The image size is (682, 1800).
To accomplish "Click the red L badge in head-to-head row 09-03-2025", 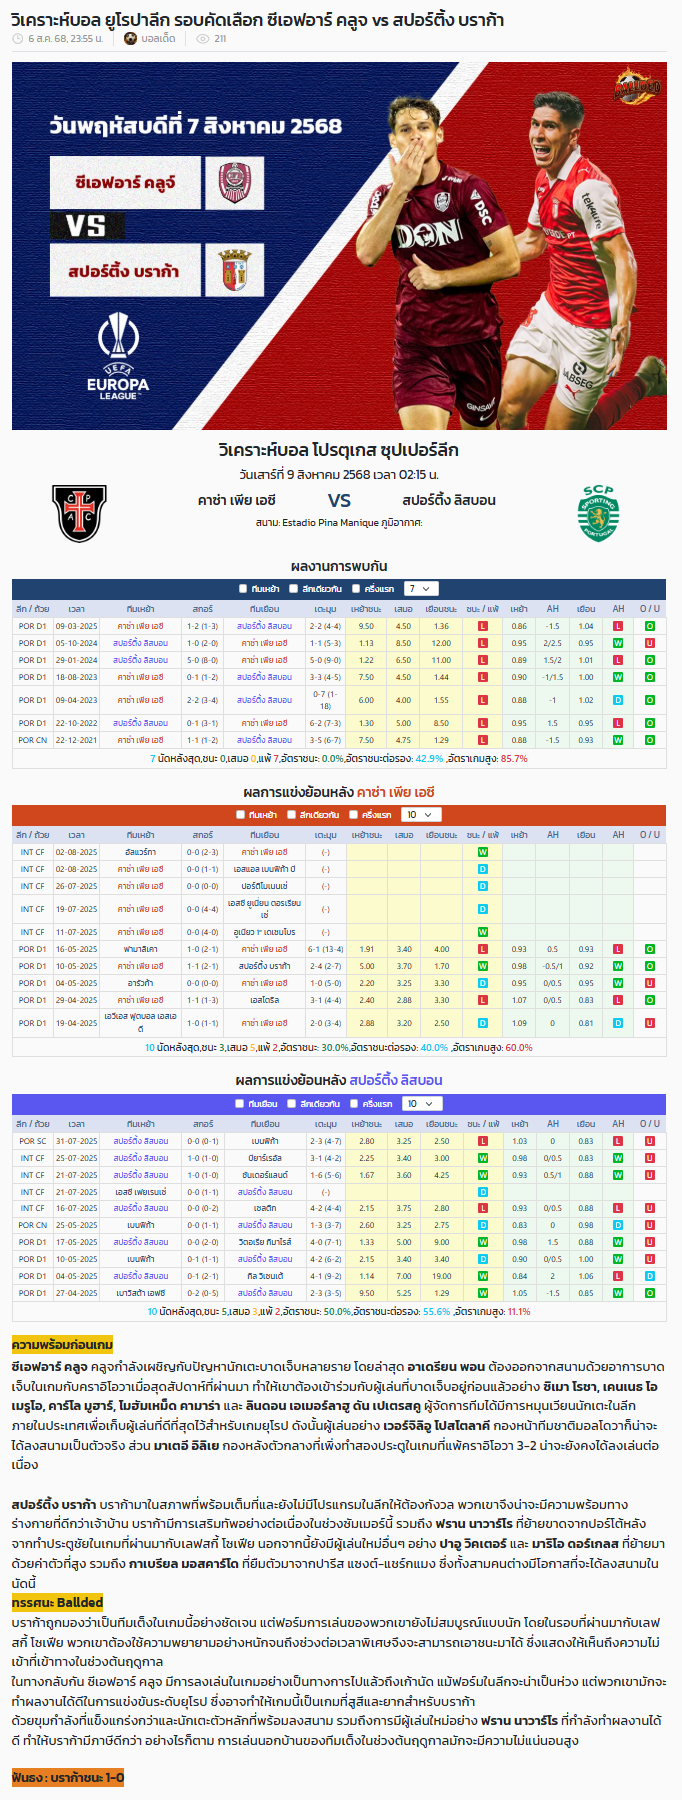I will [483, 626].
